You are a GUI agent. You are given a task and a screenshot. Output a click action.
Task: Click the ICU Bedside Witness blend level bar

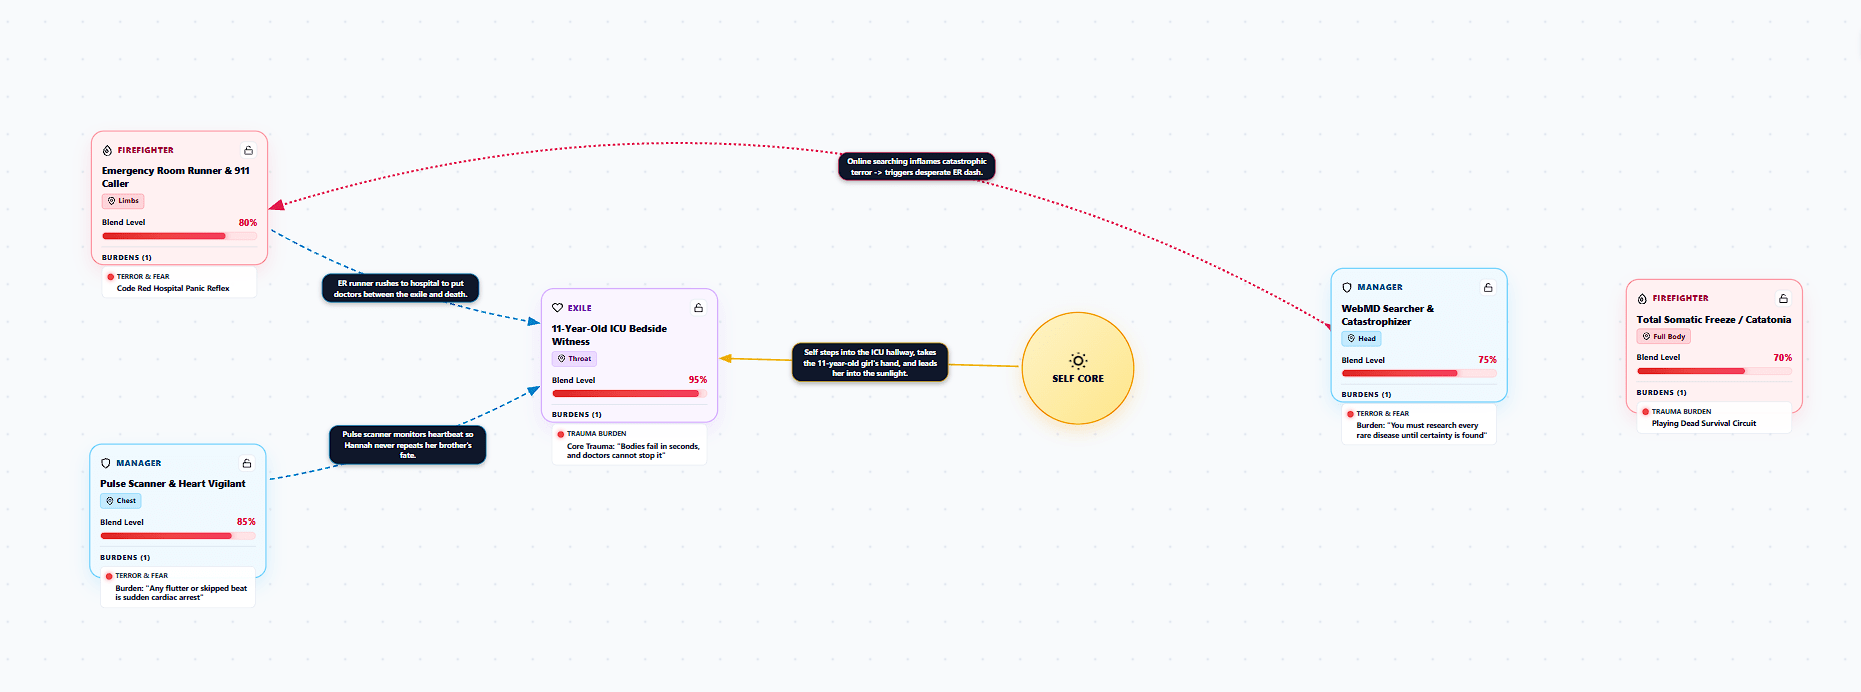pyautogui.click(x=629, y=394)
